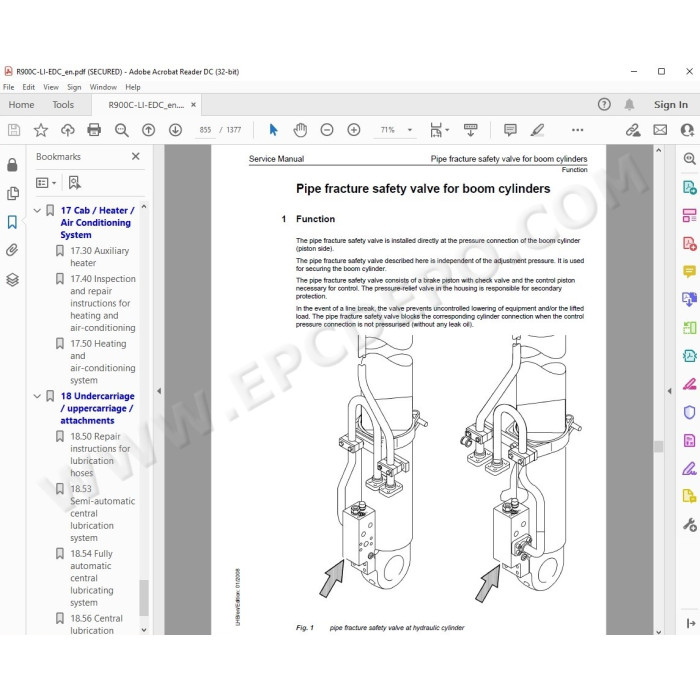The width and height of the screenshot is (700, 700).
Task: Open Help menu
Action: coord(133,87)
